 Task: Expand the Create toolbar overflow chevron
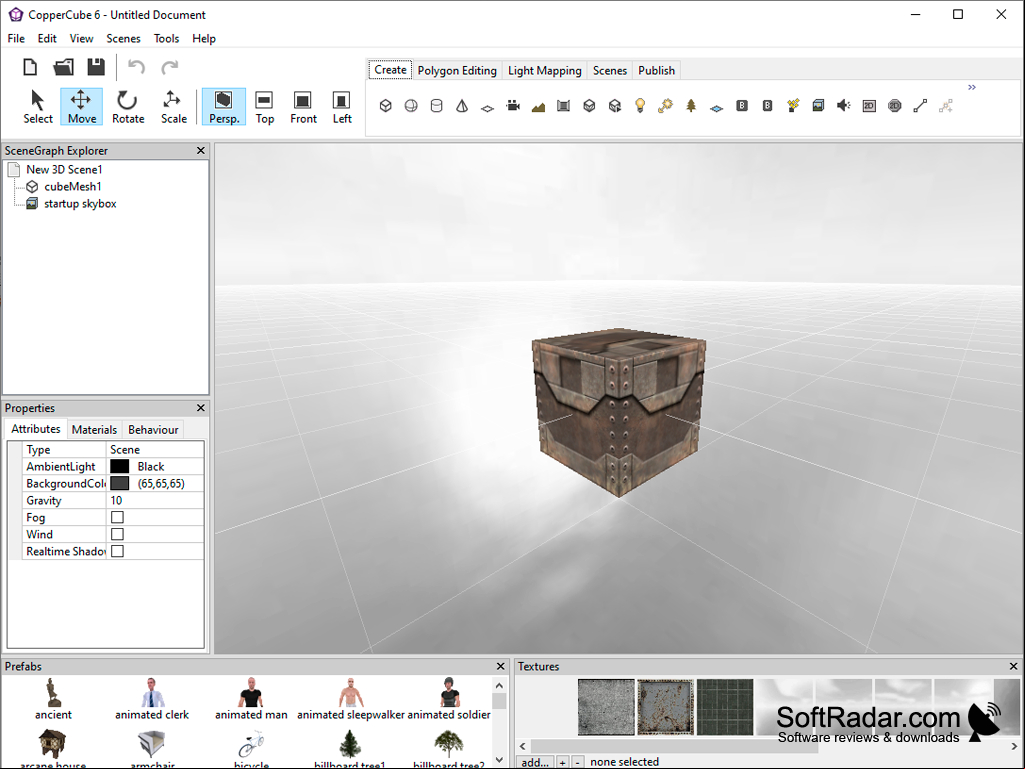pyautogui.click(x=972, y=87)
